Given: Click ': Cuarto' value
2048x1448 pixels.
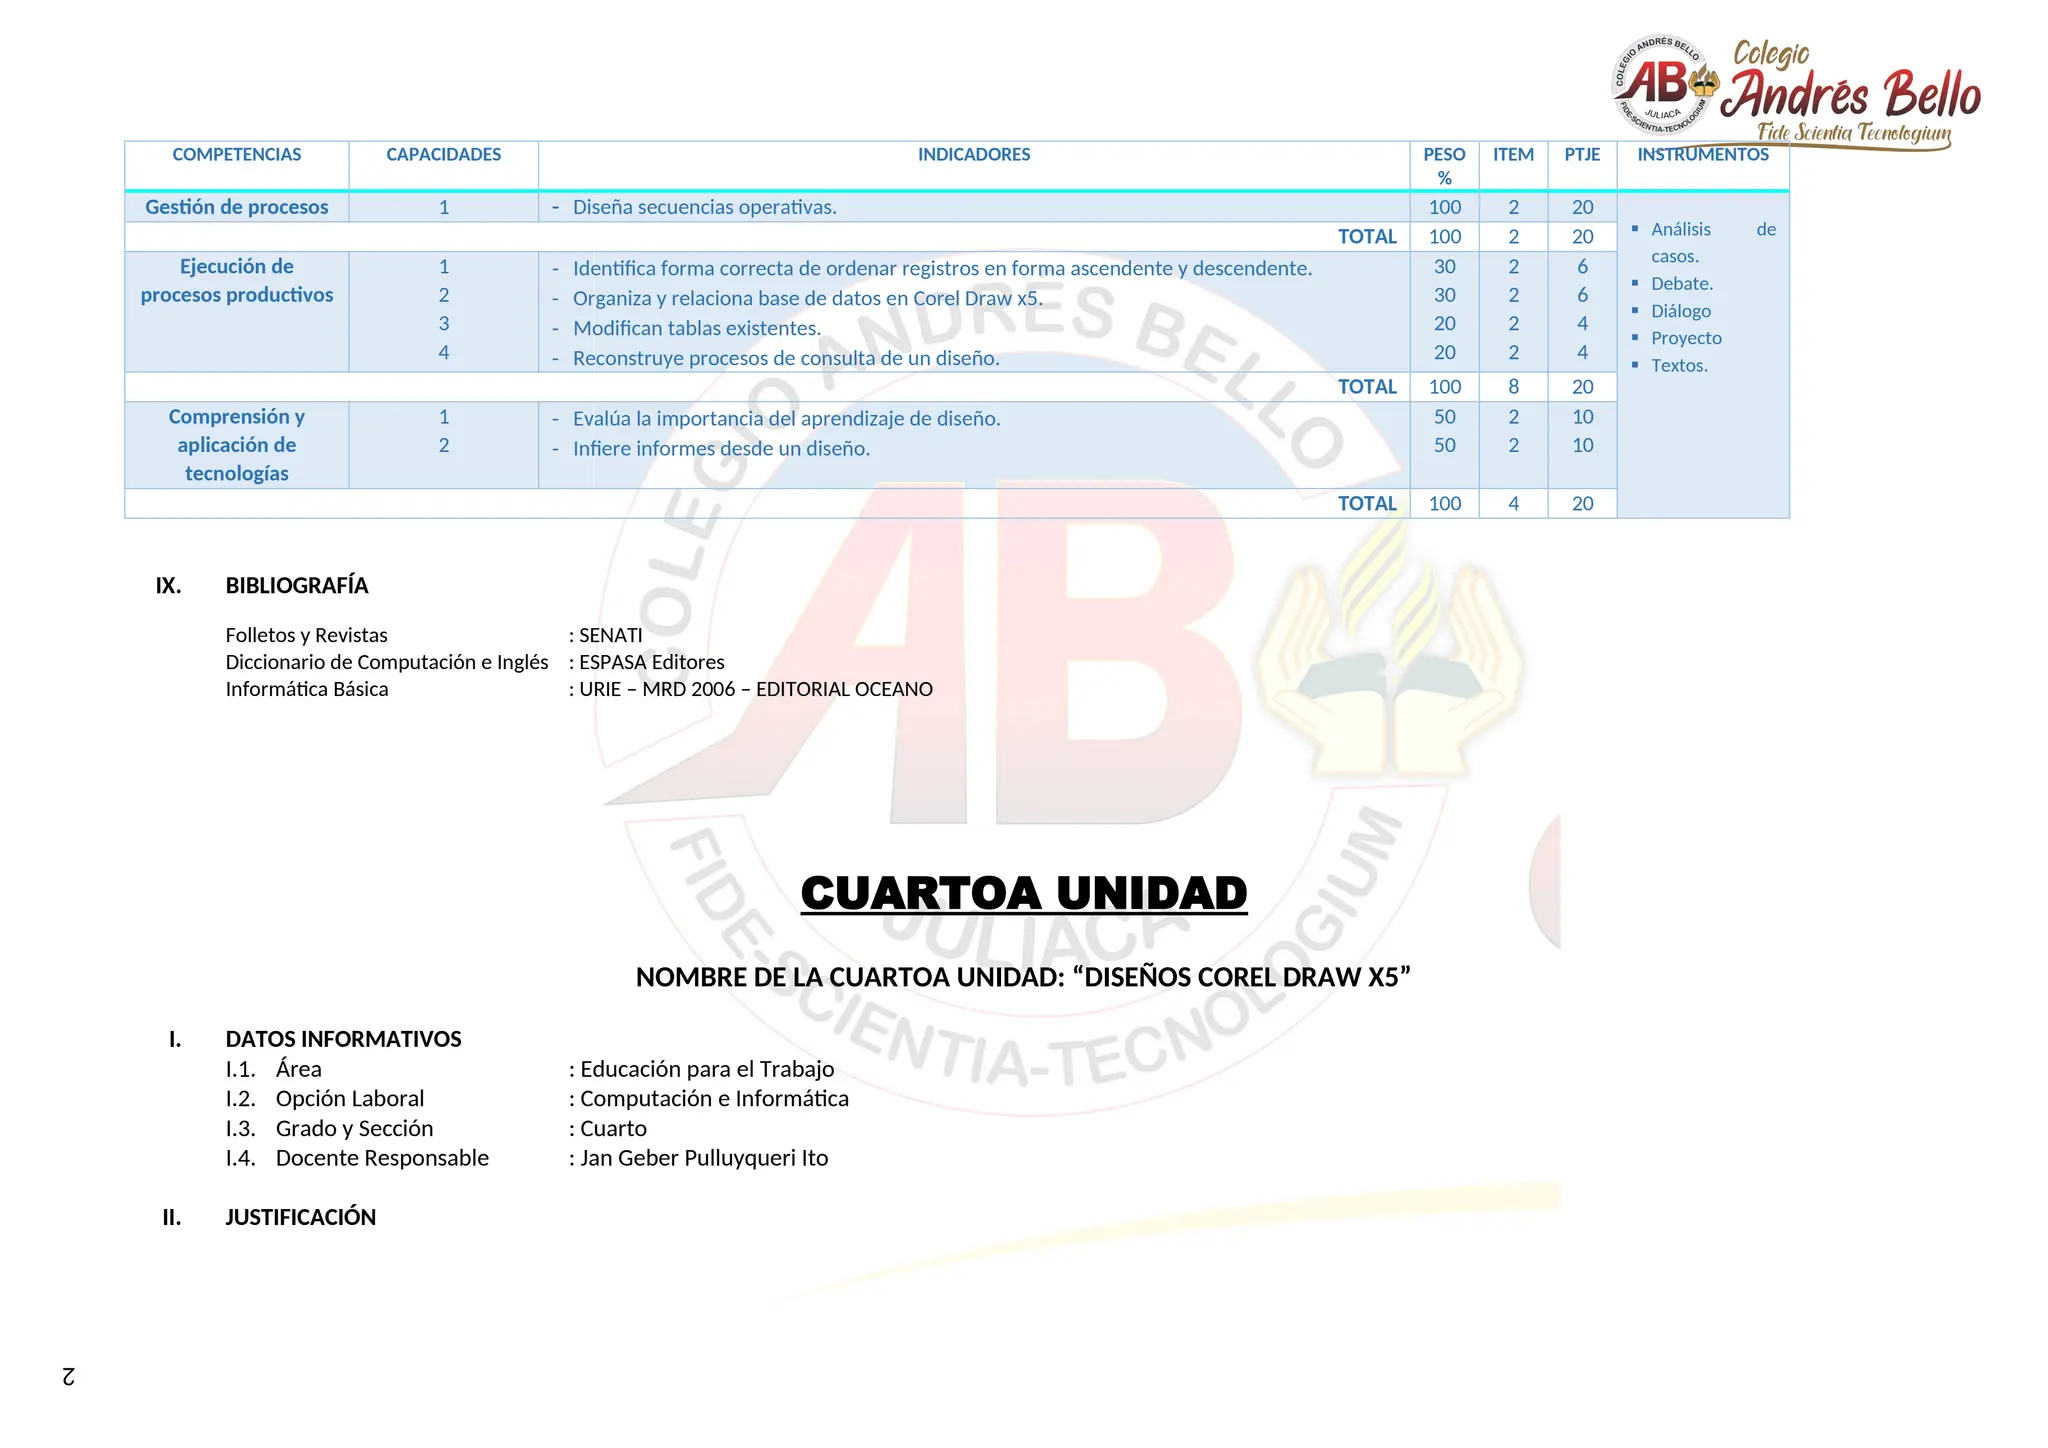Looking at the screenshot, I should (607, 1128).
